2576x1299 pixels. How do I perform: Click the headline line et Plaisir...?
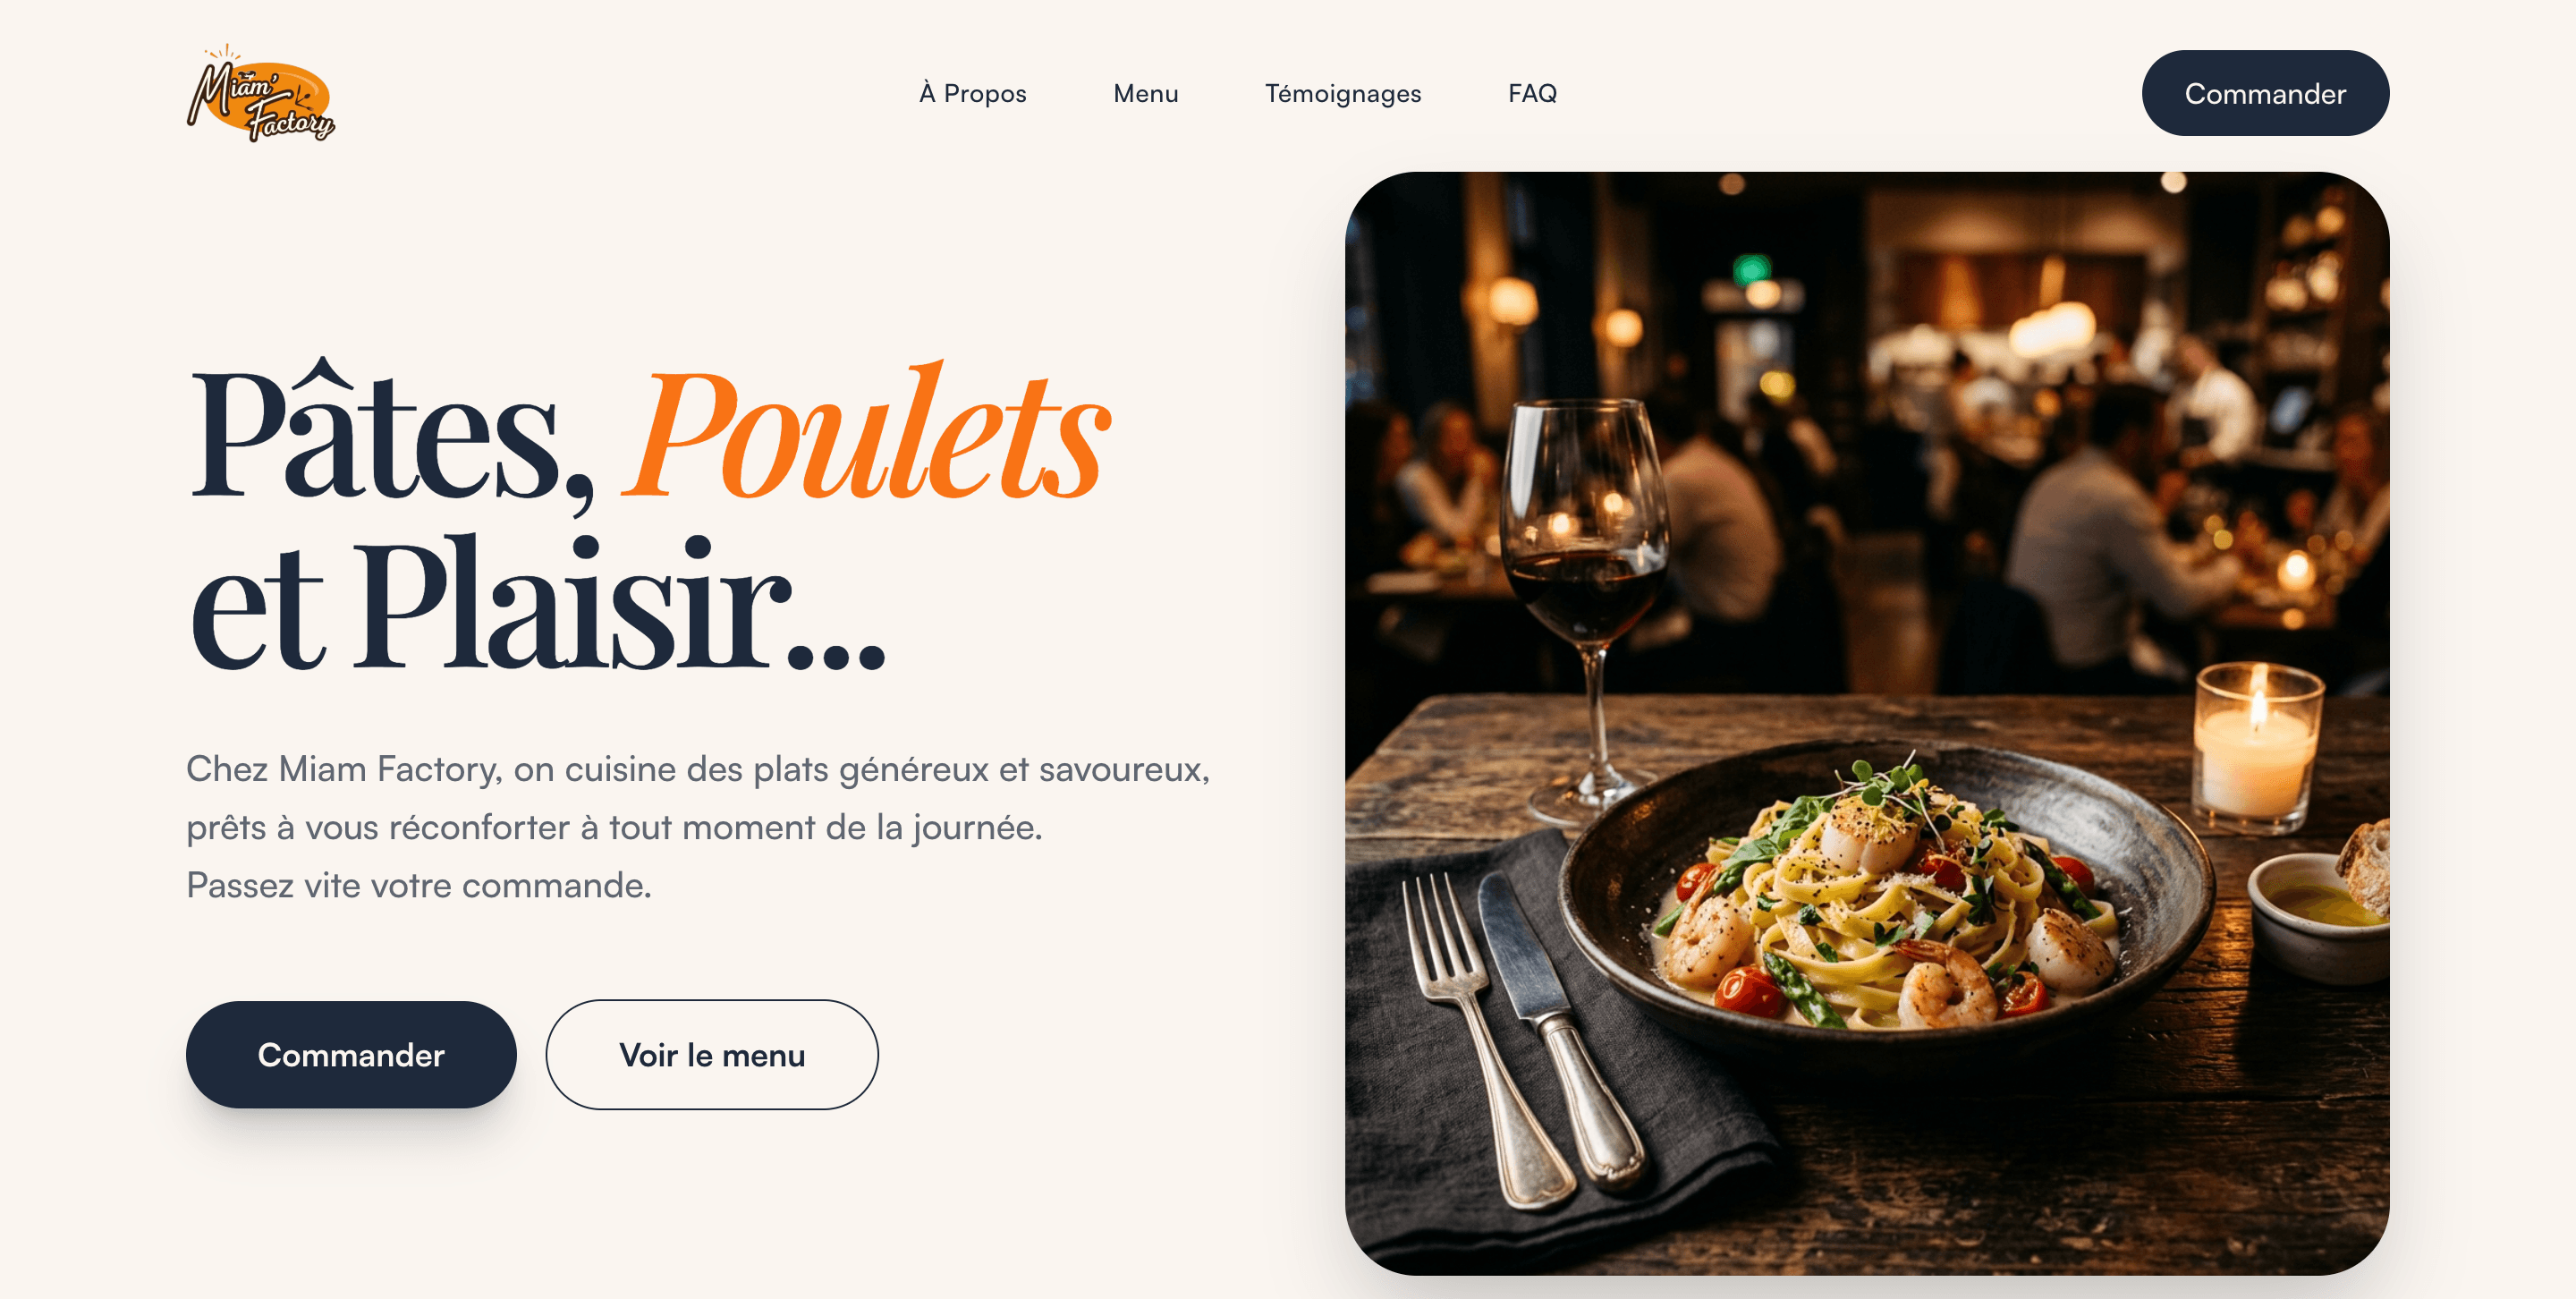[x=538, y=603]
